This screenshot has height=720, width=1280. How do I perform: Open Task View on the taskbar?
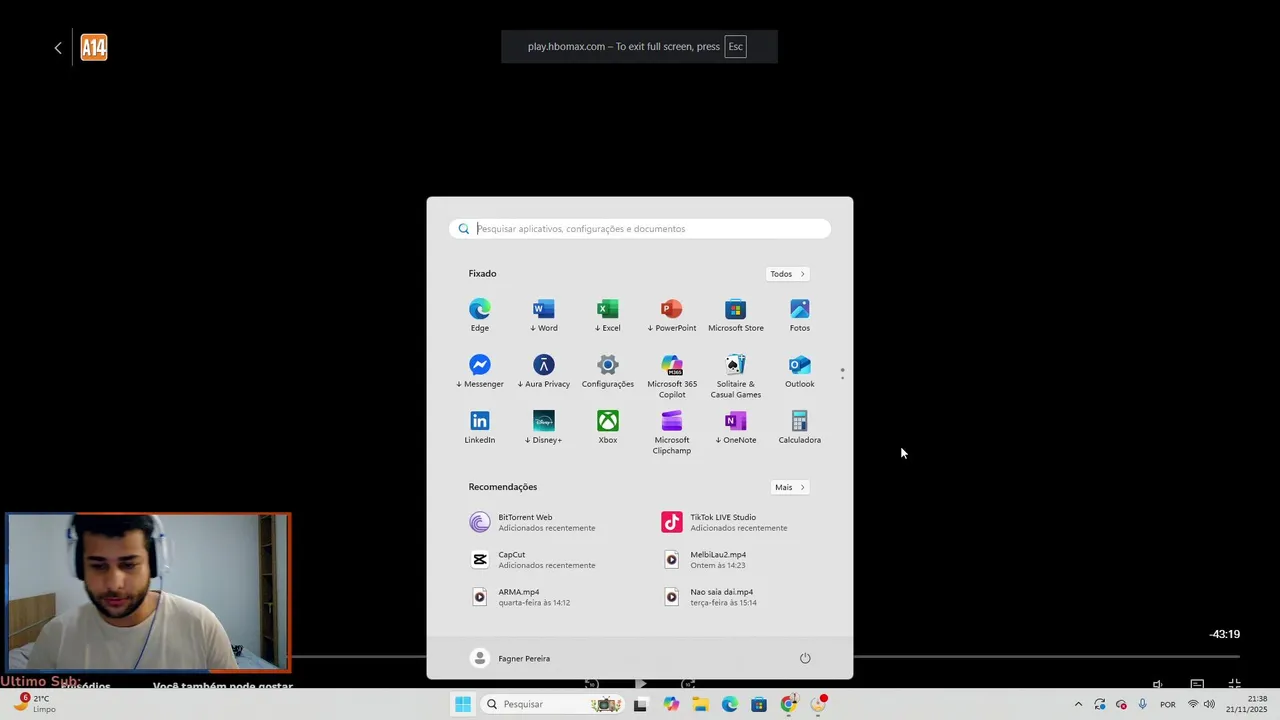pos(640,704)
